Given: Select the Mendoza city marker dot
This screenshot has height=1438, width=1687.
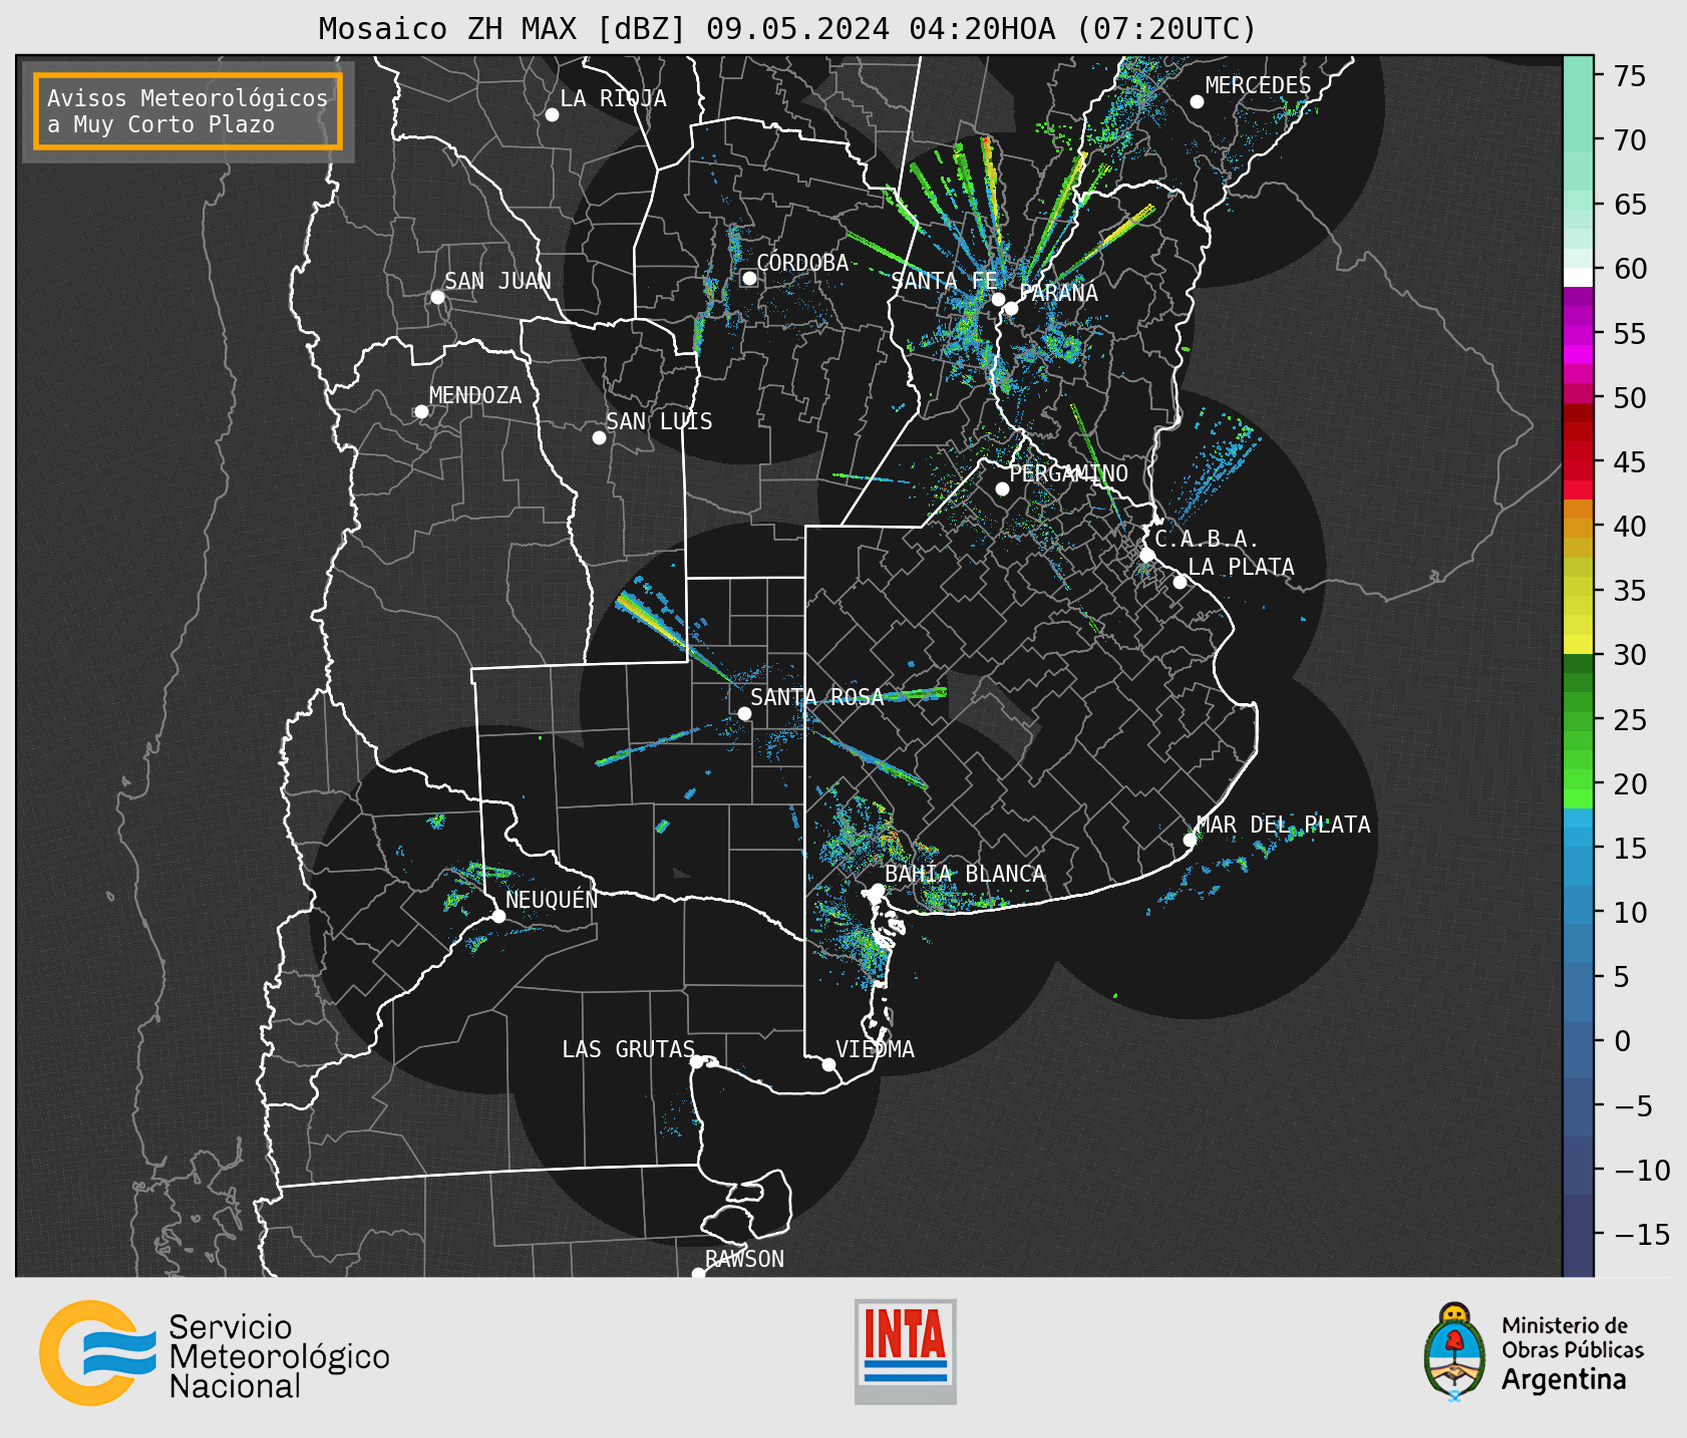Looking at the screenshot, I should (x=421, y=412).
